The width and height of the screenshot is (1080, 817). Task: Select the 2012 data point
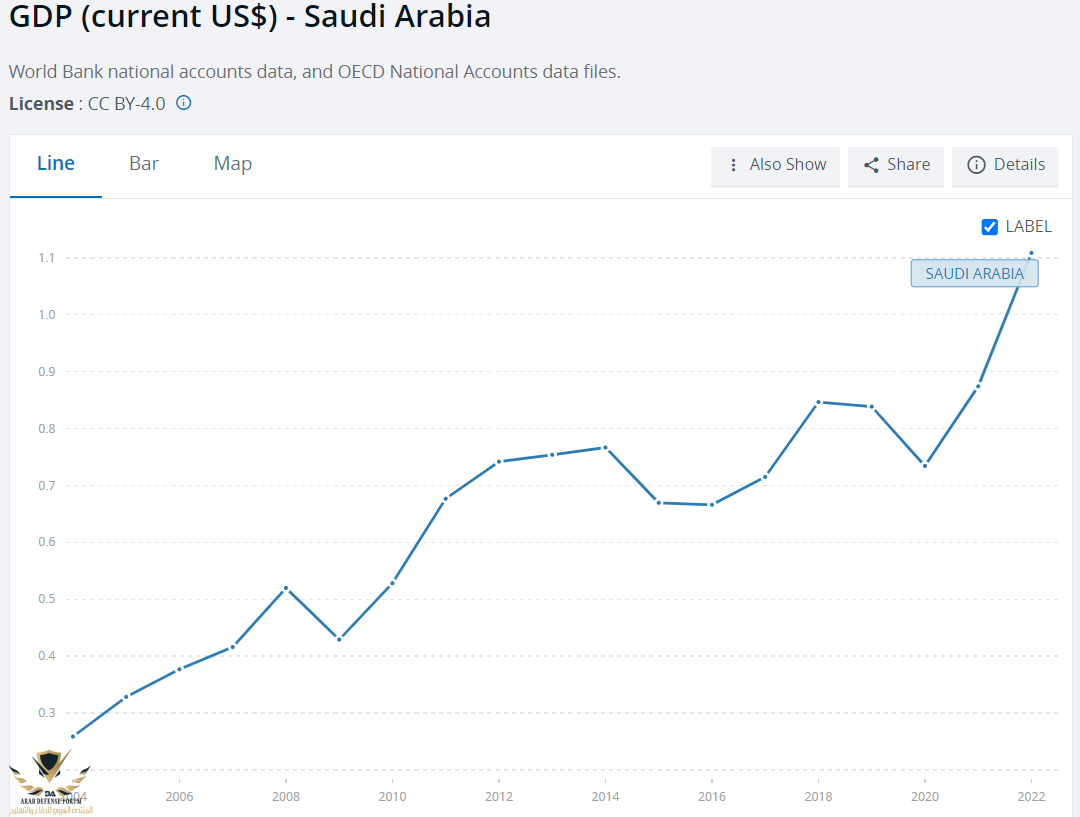(x=499, y=461)
